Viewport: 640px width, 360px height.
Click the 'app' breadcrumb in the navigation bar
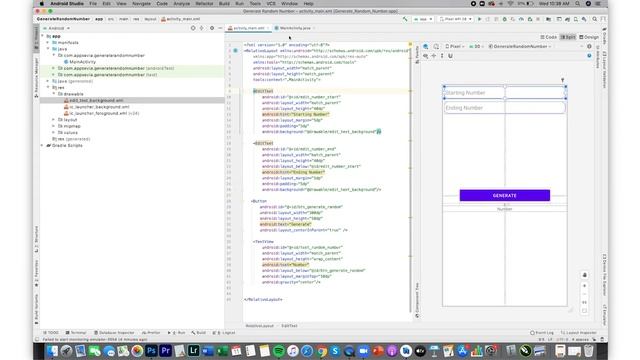point(99,19)
